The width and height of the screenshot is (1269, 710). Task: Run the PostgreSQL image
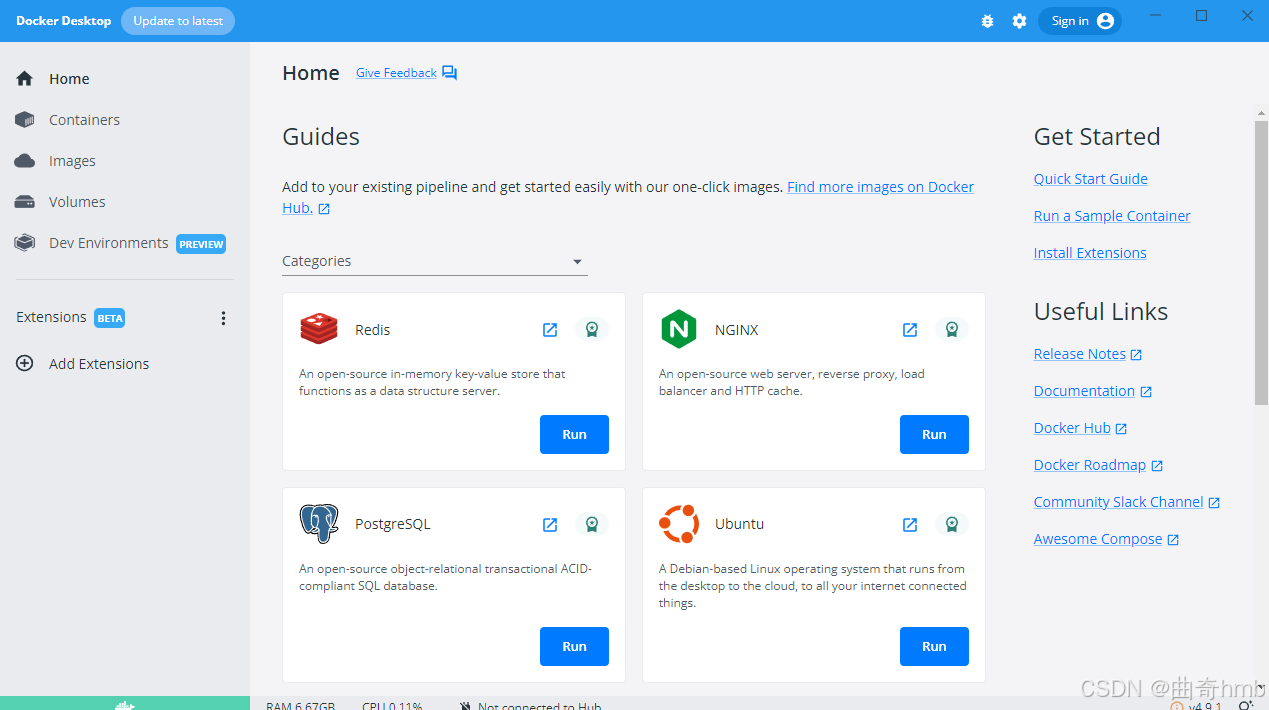(x=574, y=646)
